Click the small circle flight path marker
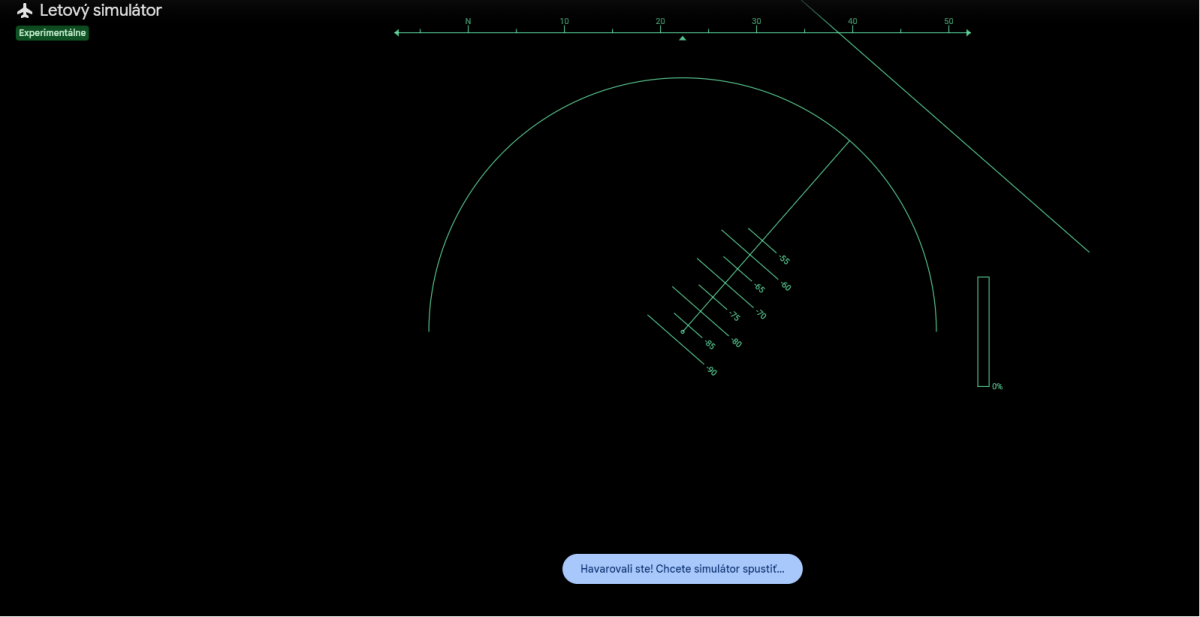The width and height of the screenshot is (1200, 617). tap(683, 331)
